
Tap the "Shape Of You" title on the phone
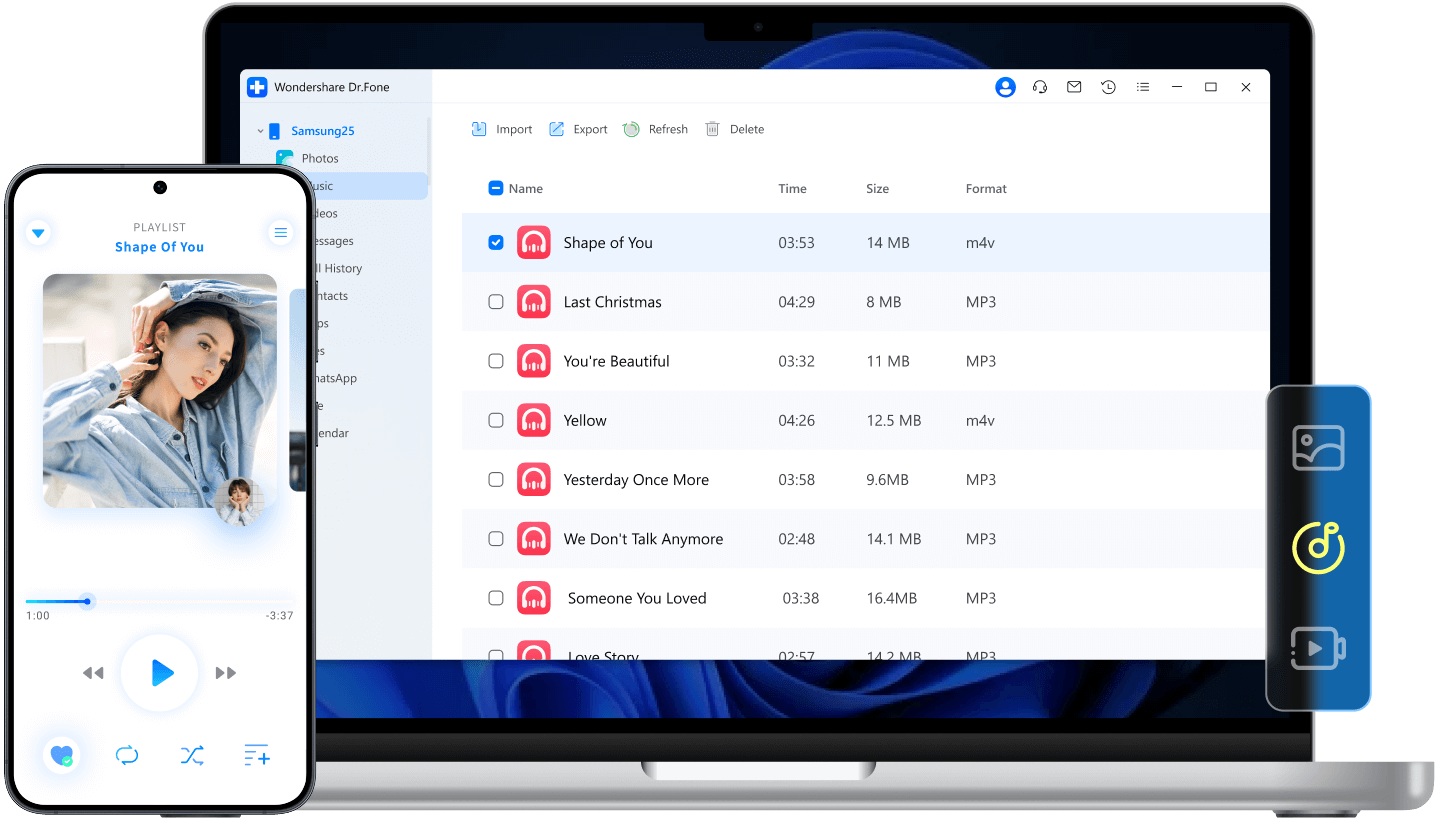pos(160,247)
